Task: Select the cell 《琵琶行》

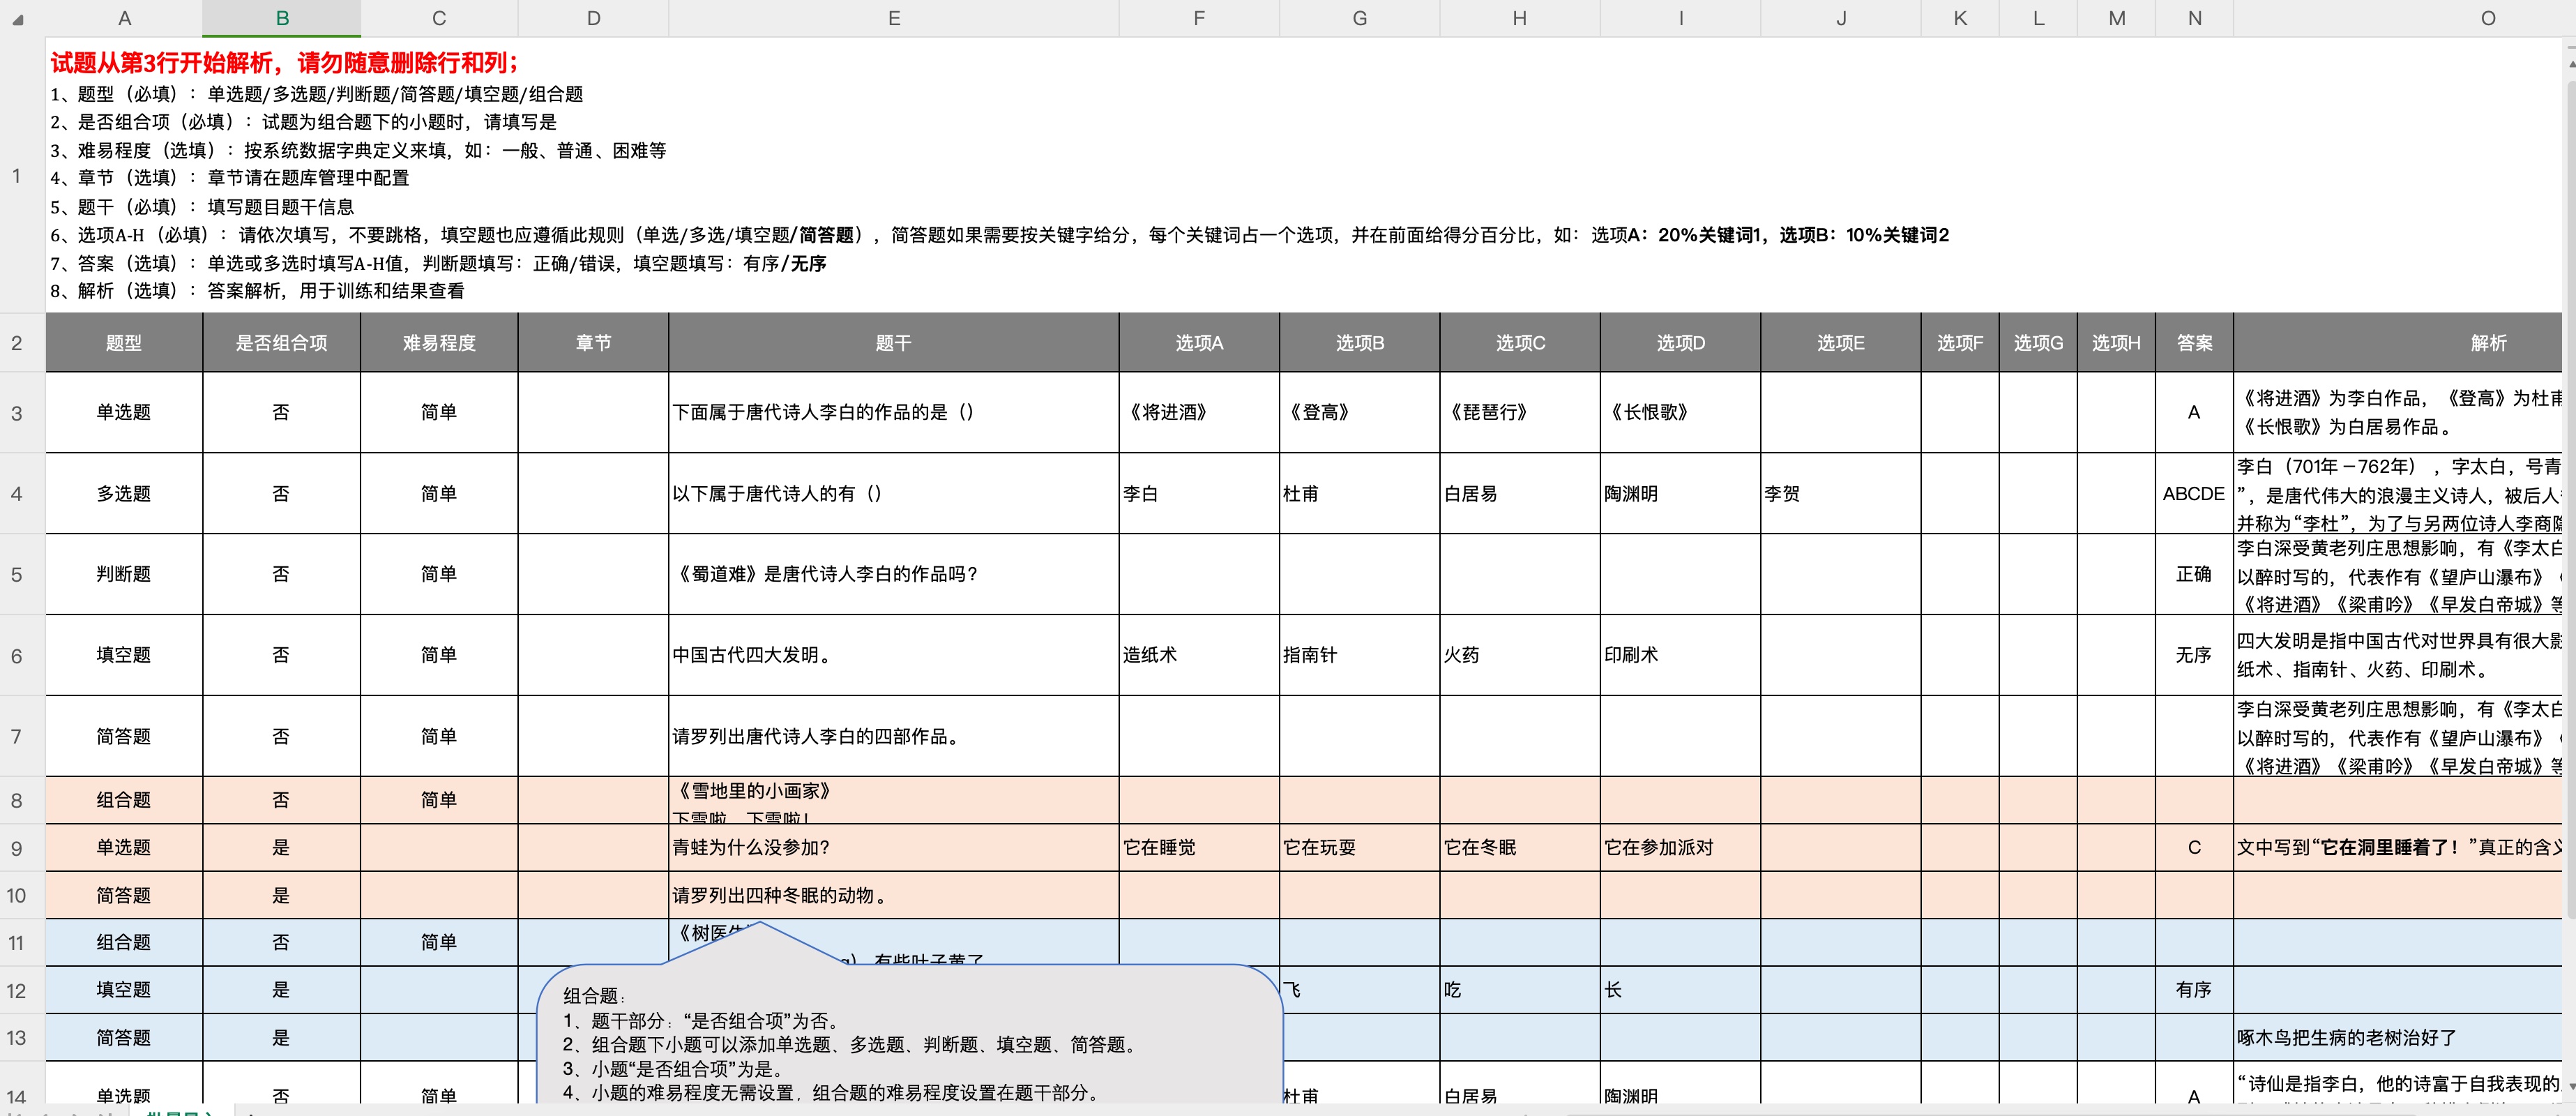Action: (x=1520, y=413)
